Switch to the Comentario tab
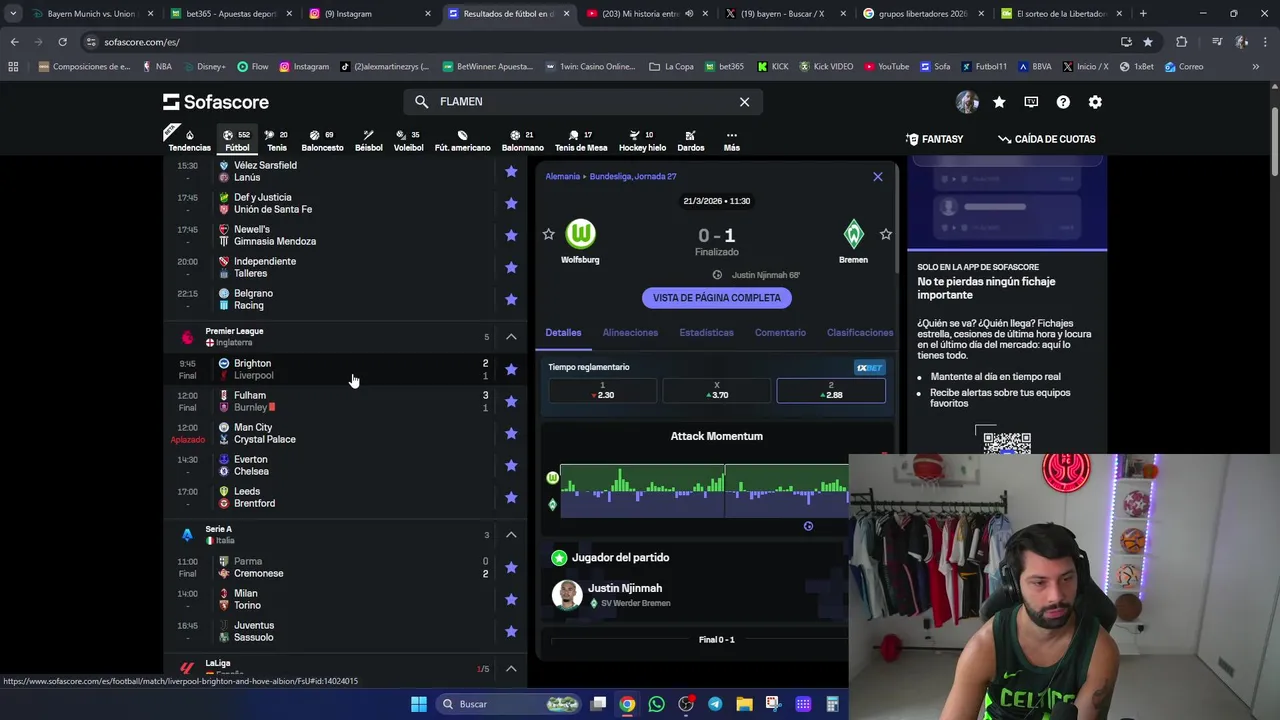This screenshot has height=720, width=1280. pyautogui.click(x=780, y=333)
